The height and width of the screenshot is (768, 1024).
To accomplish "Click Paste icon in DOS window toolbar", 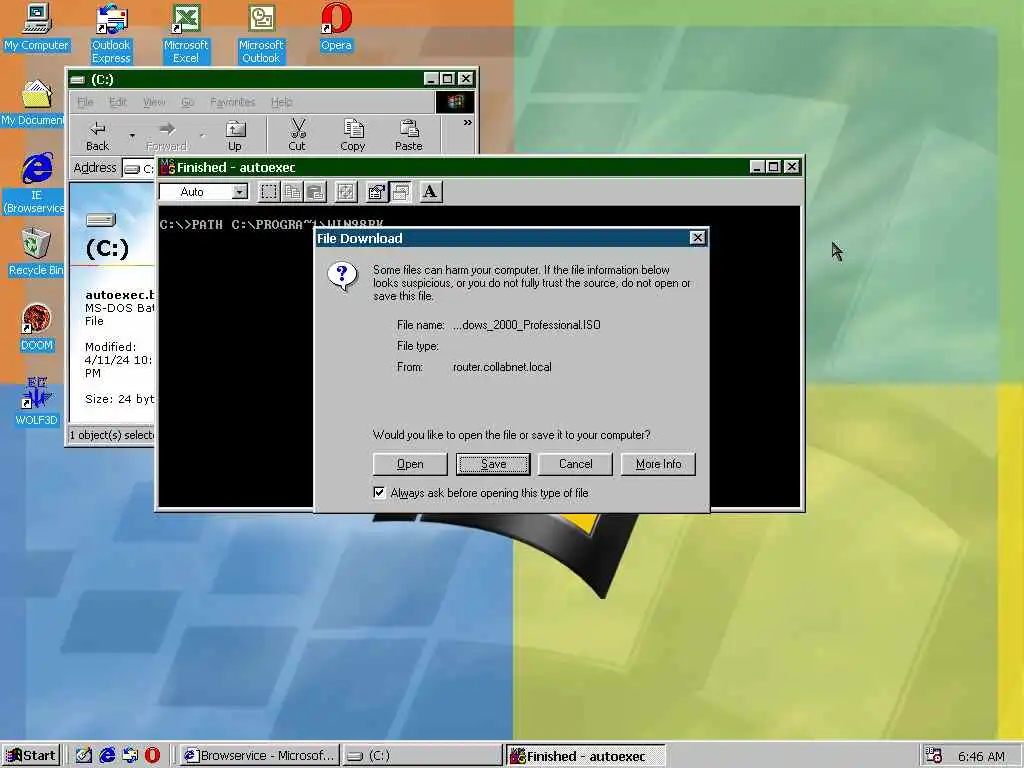I will click(315, 192).
